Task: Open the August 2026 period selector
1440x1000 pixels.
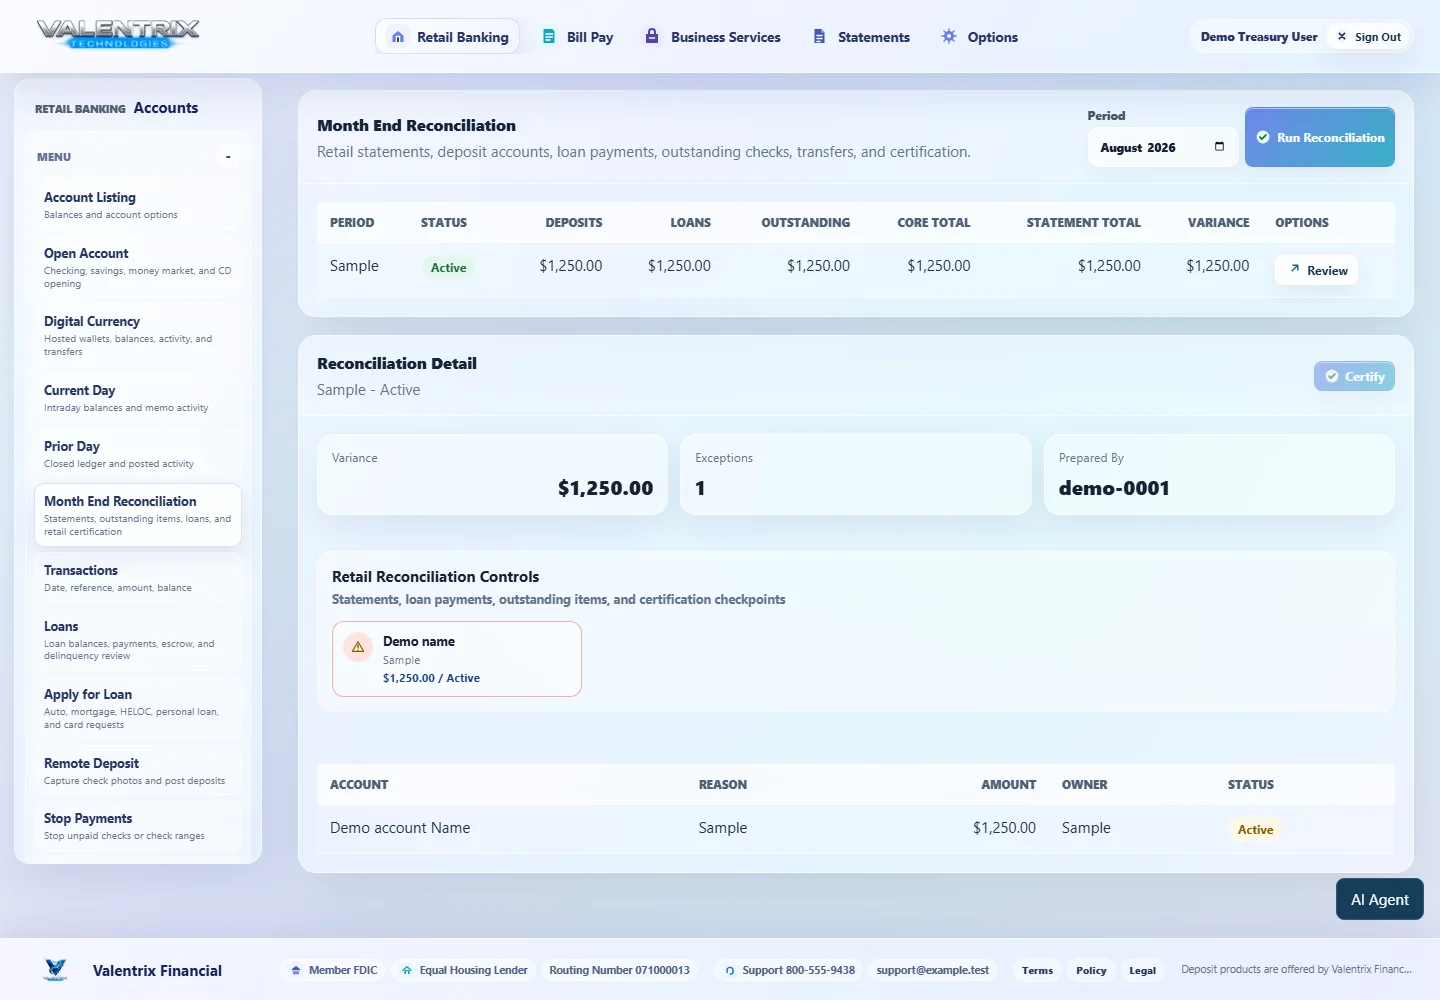Action: coord(1163,147)
